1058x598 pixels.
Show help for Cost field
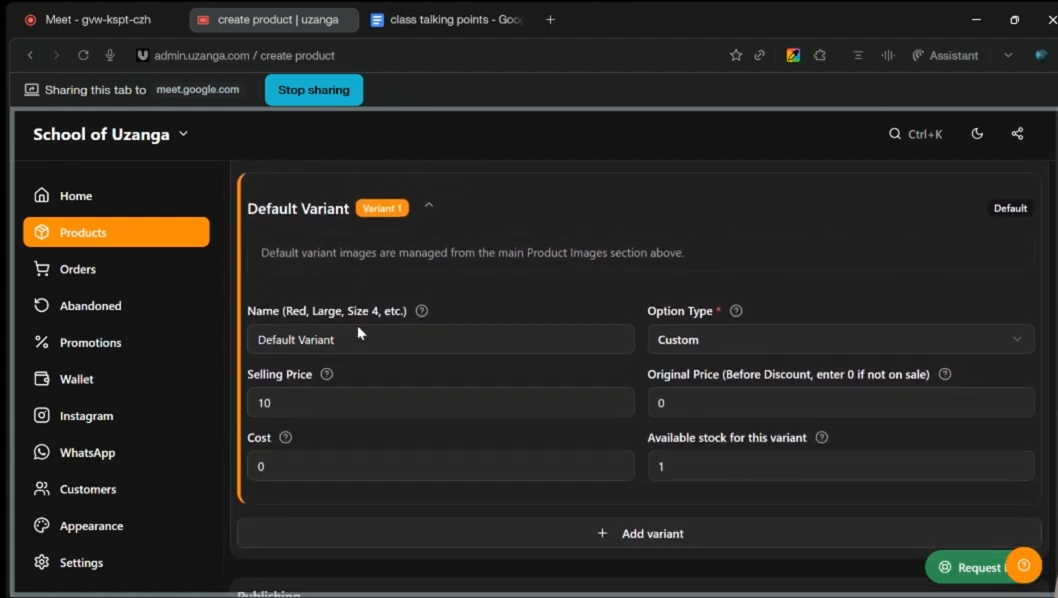tap(285, 437)
